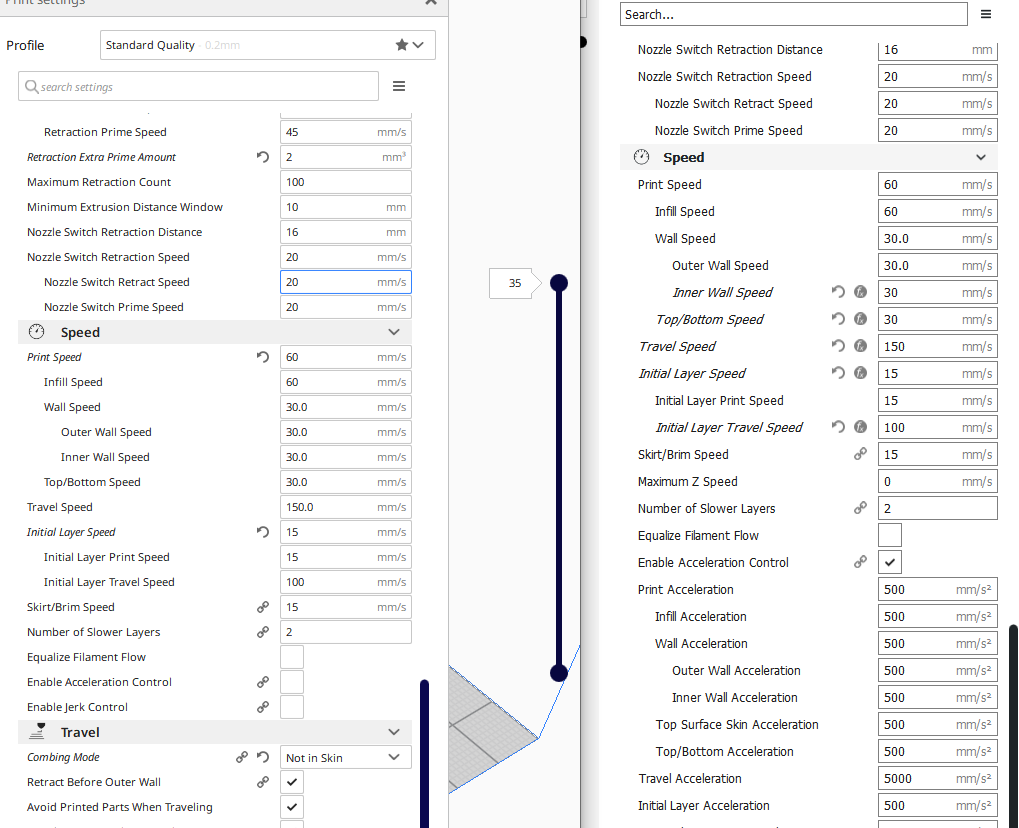Click link icon for Number of Slower Layers, left panel
The width and height of the screenshot is (1019, 828).
(263, 632)
